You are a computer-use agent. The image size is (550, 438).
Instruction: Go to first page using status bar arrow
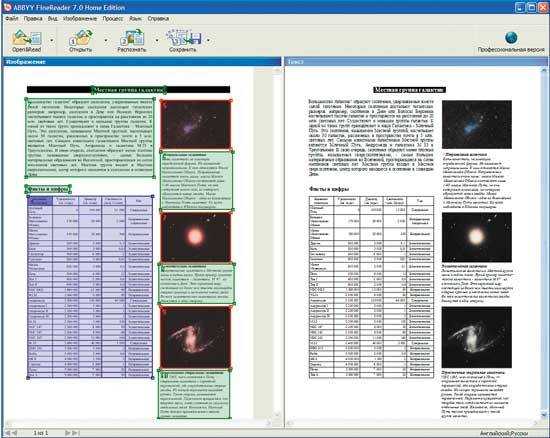7,433
